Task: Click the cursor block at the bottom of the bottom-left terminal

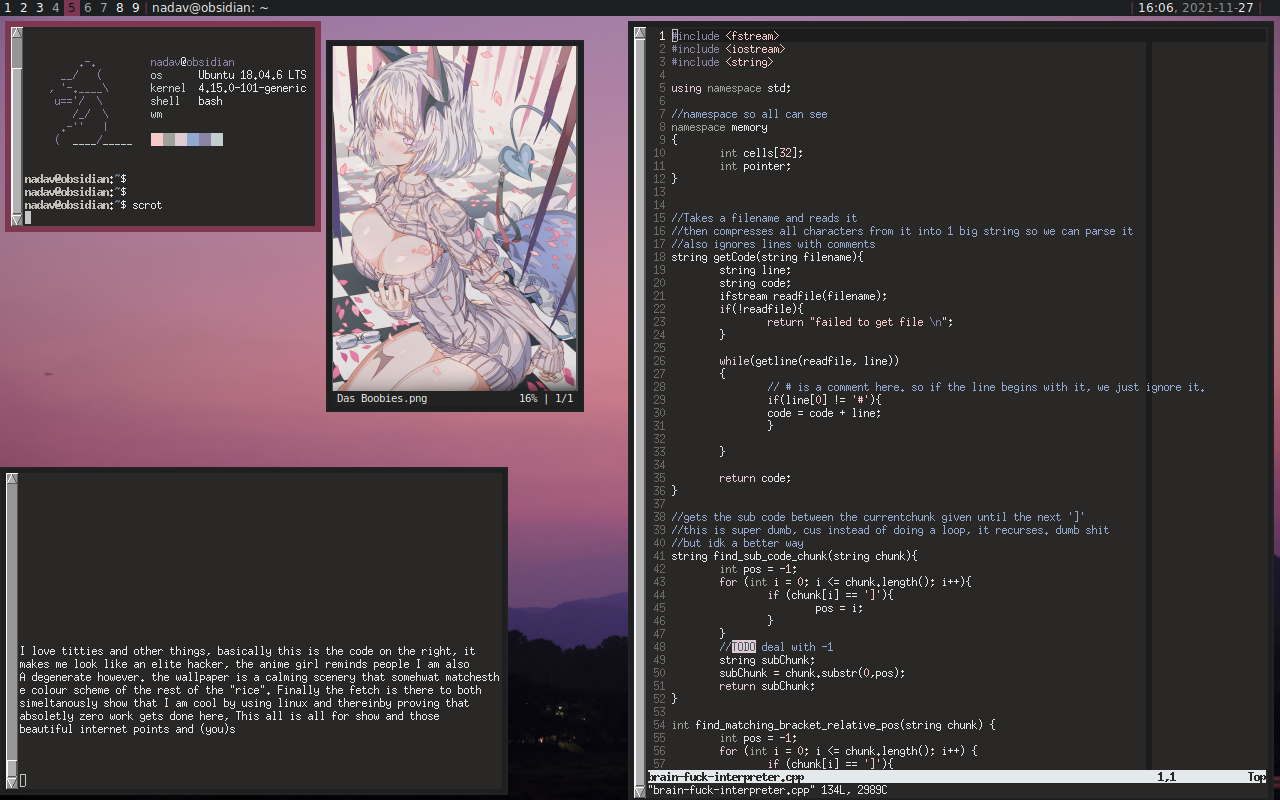Action: (x=23, y=781)
